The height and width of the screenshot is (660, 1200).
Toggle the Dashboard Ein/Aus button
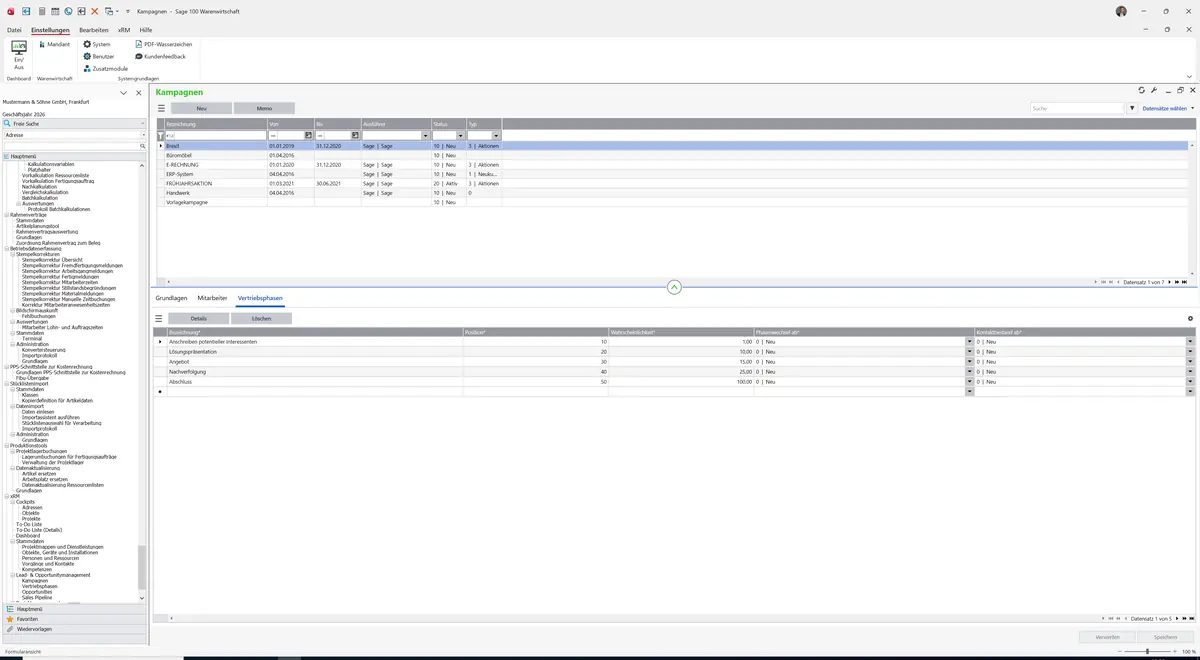[x=19, y=55]
